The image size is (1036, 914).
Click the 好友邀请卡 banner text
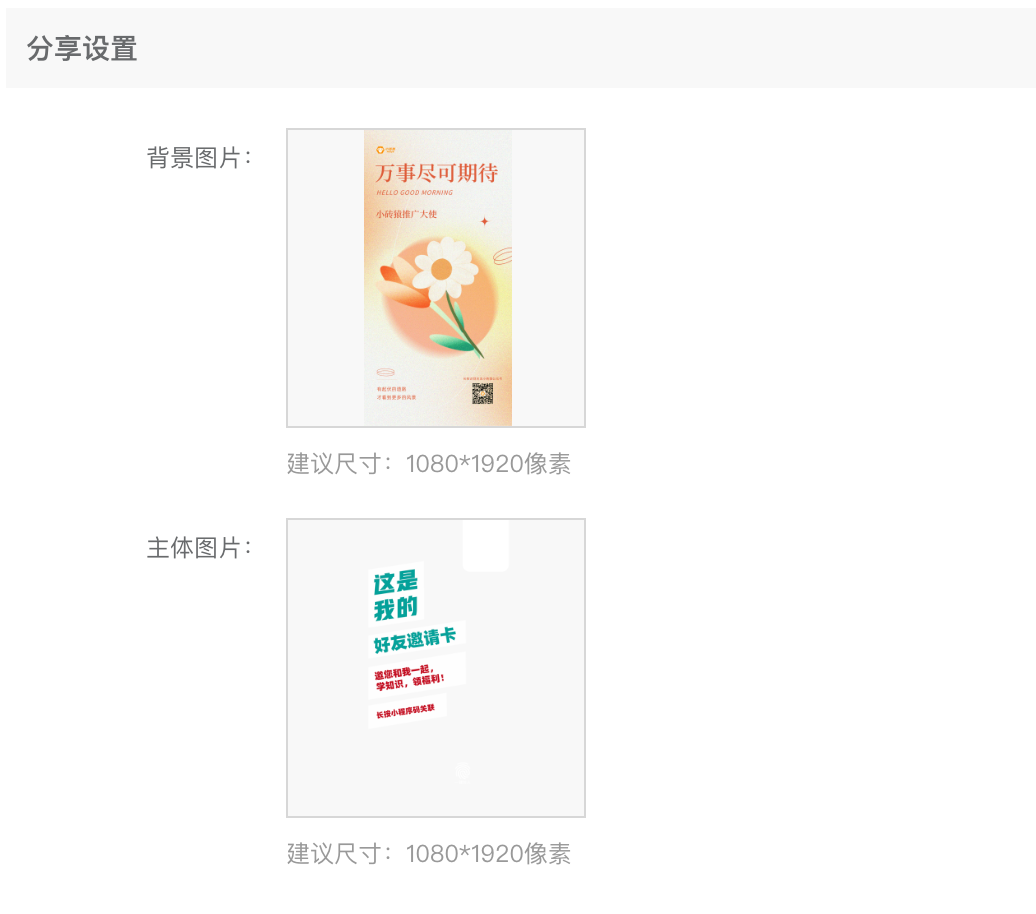coord(416,639)
